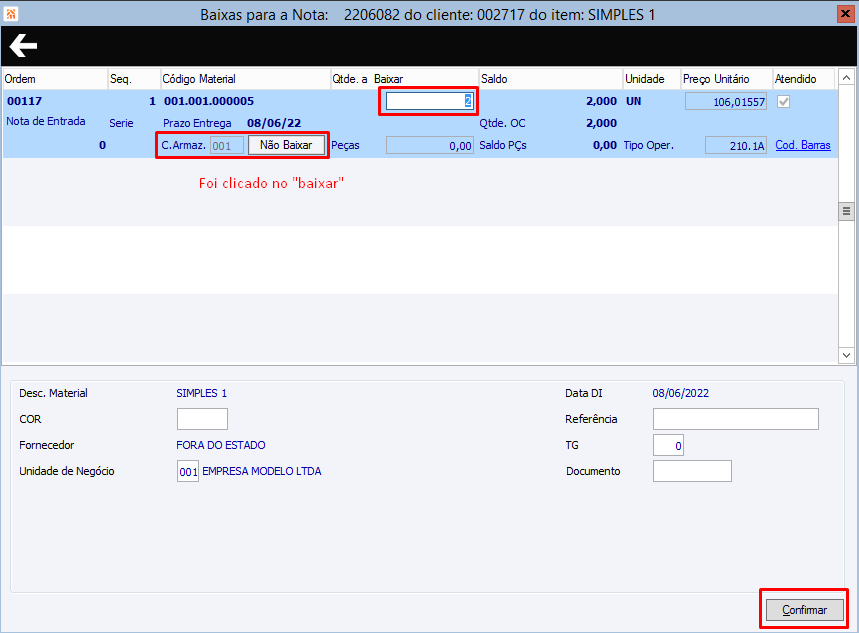Click the Seq. column header

point(134,79)
